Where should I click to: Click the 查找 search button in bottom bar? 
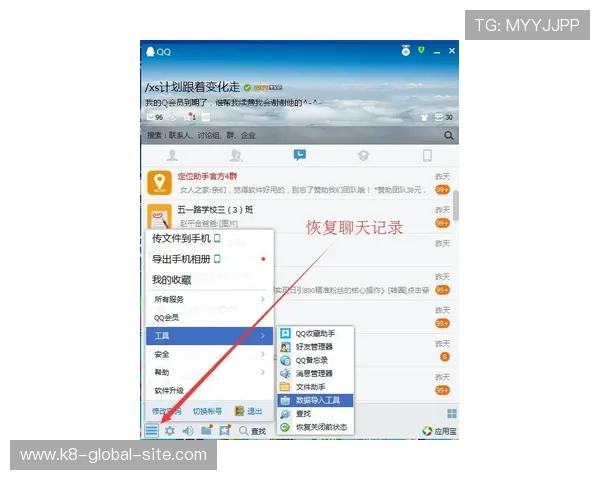click(253, 431)
